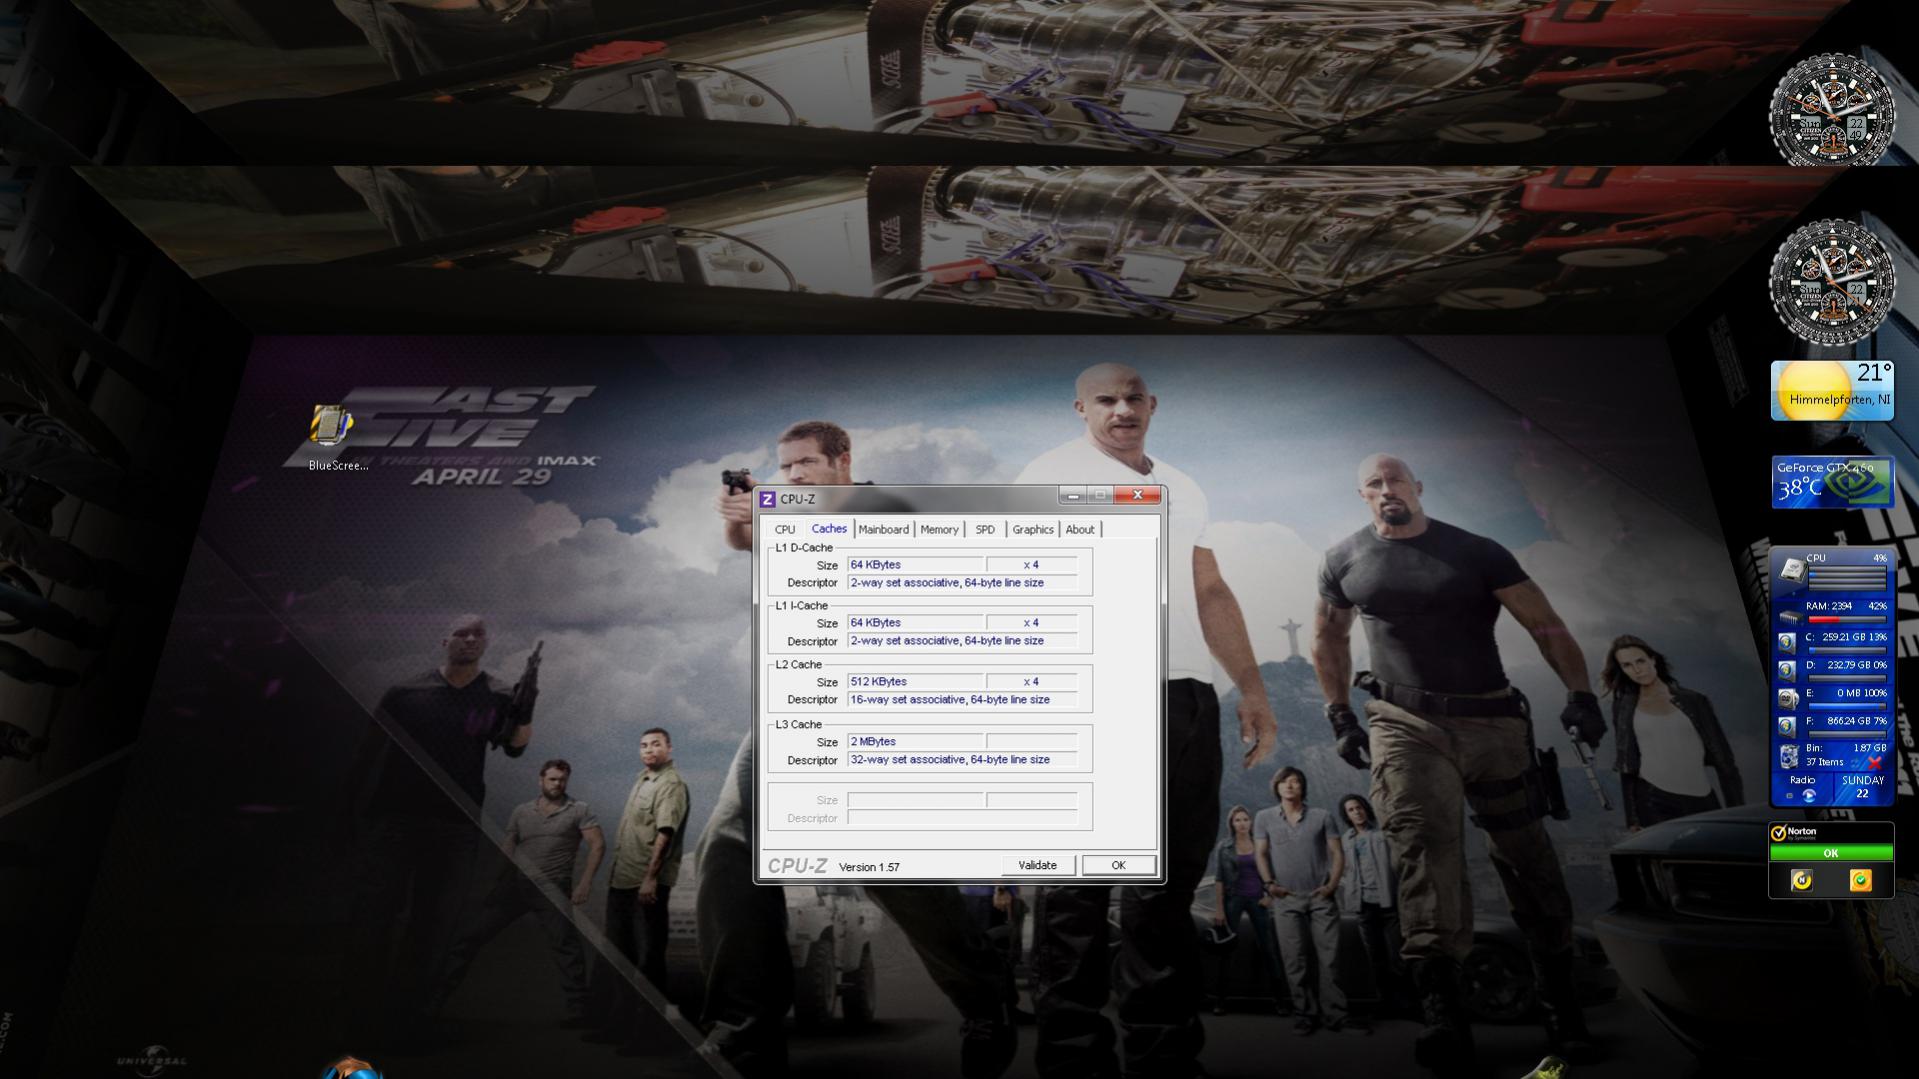Play radio with the blue play button

pyautogui.click(x=1809, y=796)
